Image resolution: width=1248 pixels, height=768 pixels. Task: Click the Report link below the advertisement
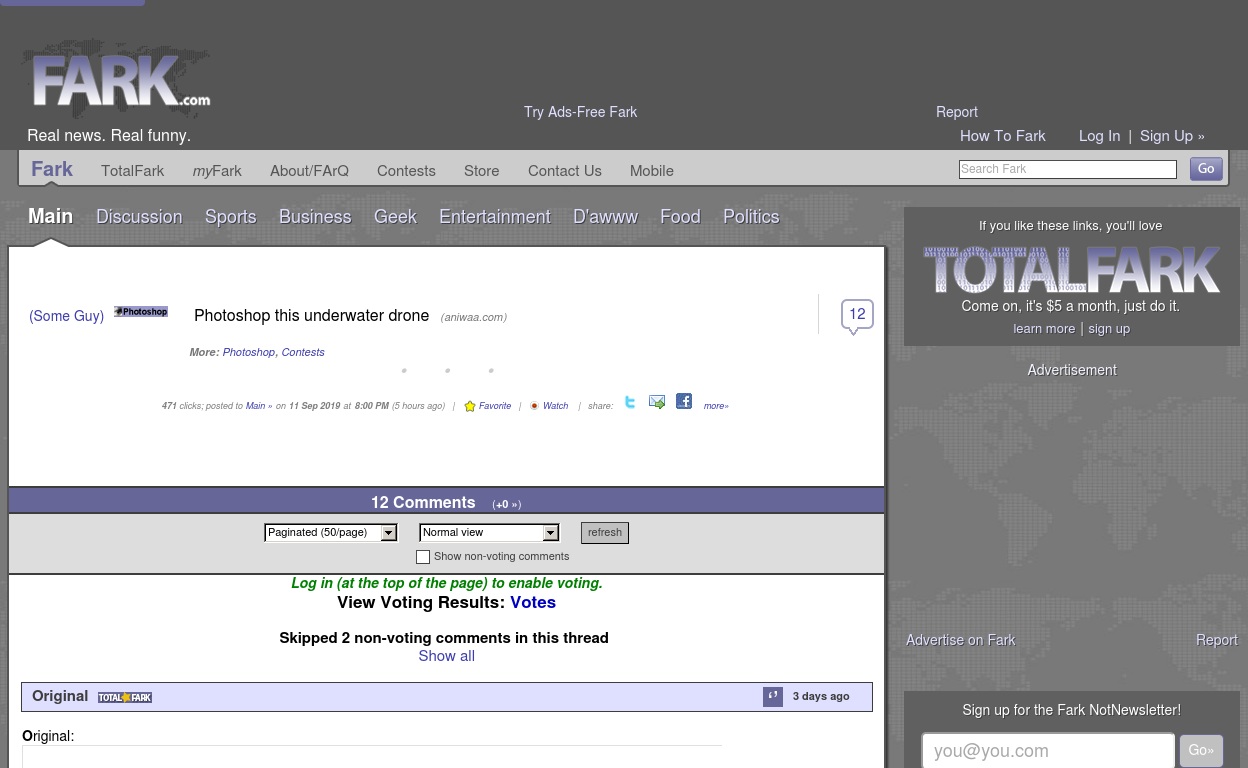[x=1217, y=640]
